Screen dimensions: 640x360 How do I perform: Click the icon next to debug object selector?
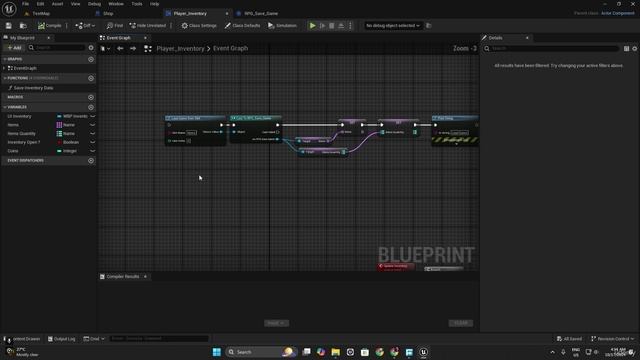429,26
